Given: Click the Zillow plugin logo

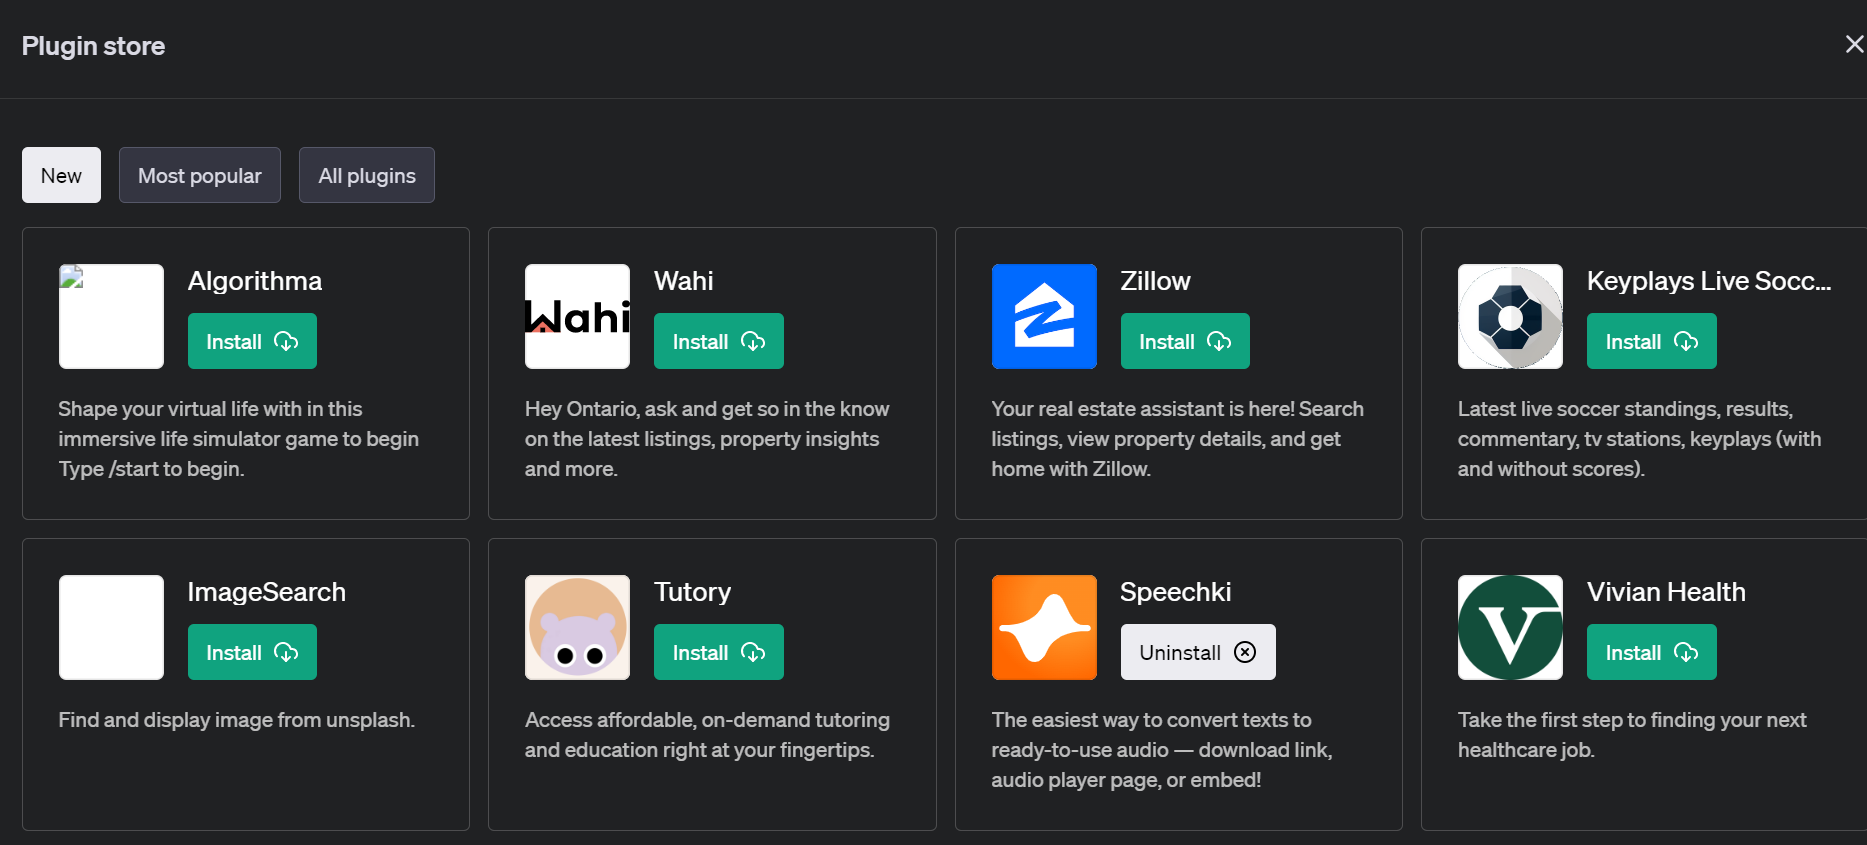Looking at the screenshot, I should 1044,316.
